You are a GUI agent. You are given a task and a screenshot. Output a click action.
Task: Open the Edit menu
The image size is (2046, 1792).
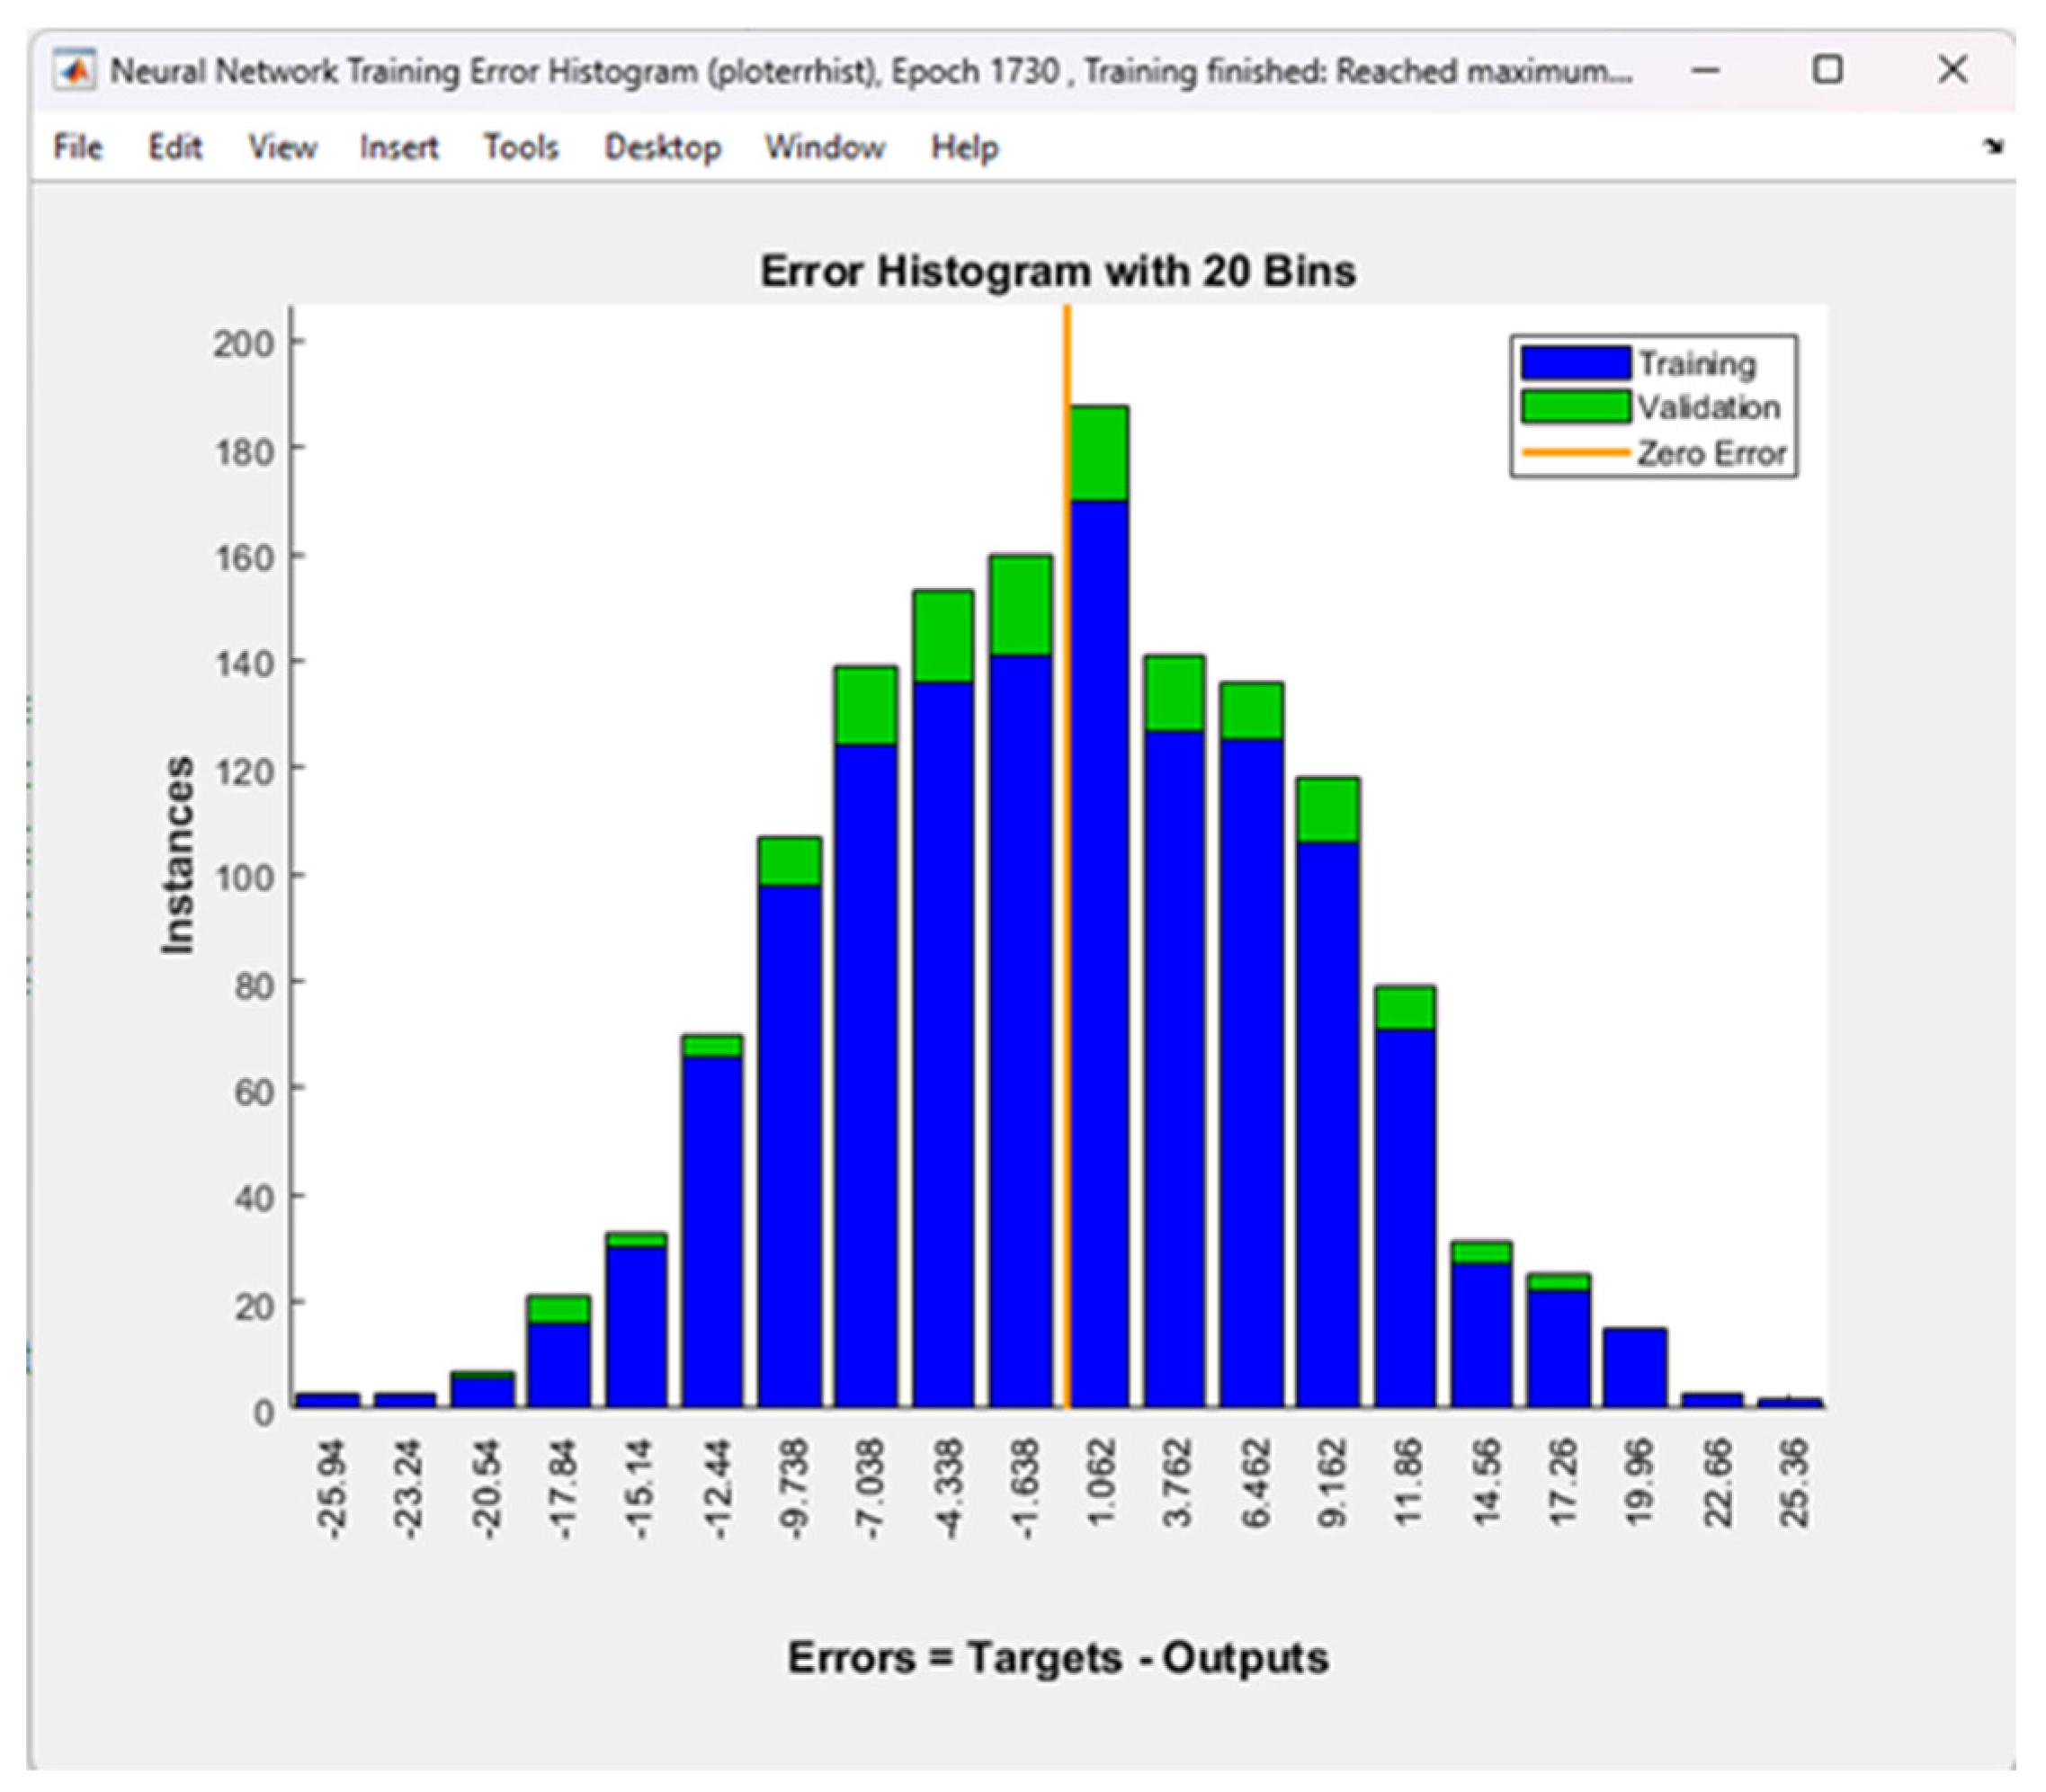pyautogui.click(x=175, y=147)
